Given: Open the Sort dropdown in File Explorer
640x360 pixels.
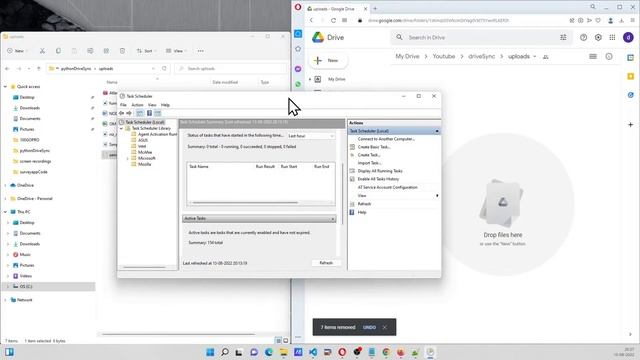Looking at the screenshot, I should pos(146,51).
